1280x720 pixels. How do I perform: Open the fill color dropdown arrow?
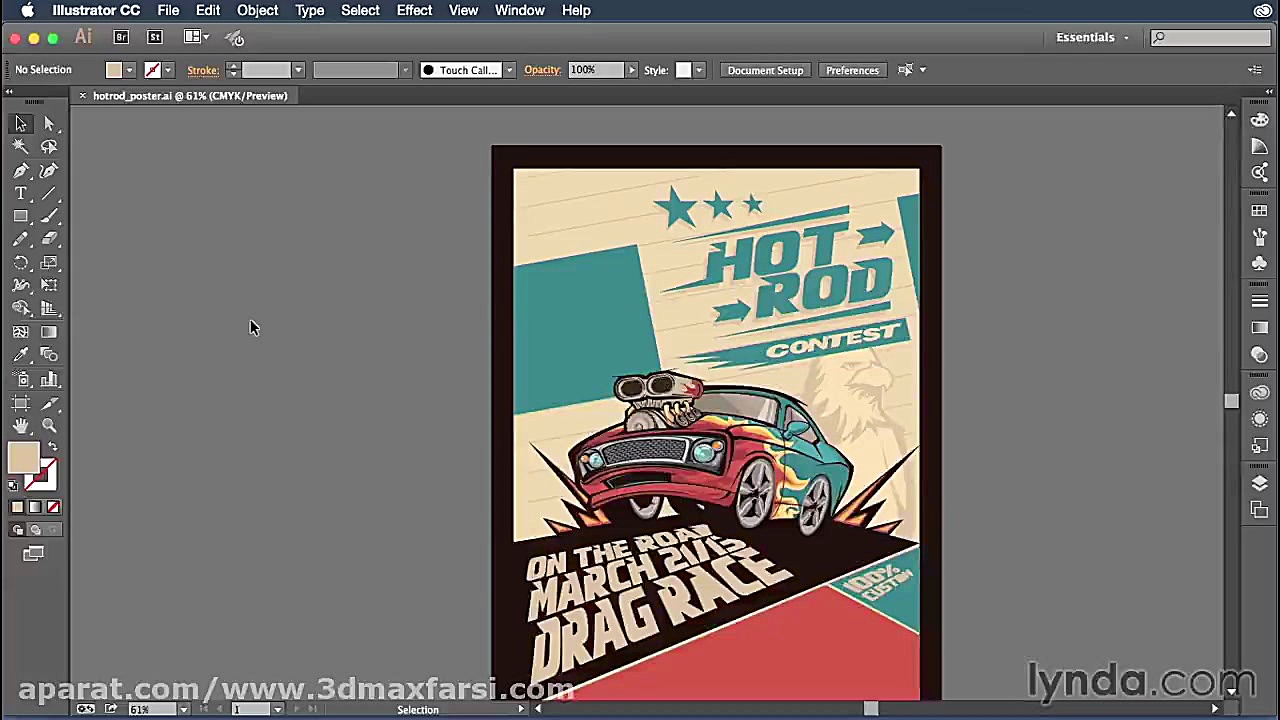click(129, 70)
